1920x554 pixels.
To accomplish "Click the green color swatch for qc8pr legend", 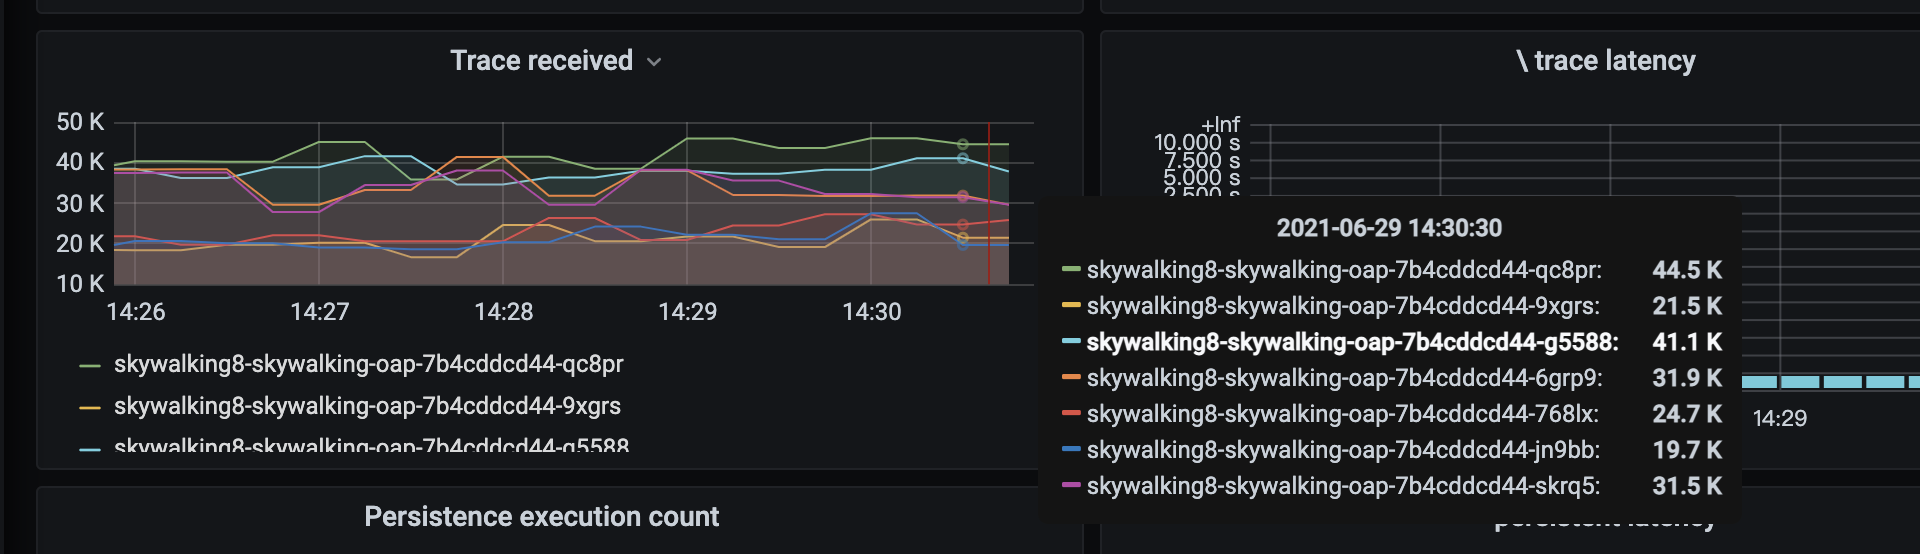I will (90, 366).
